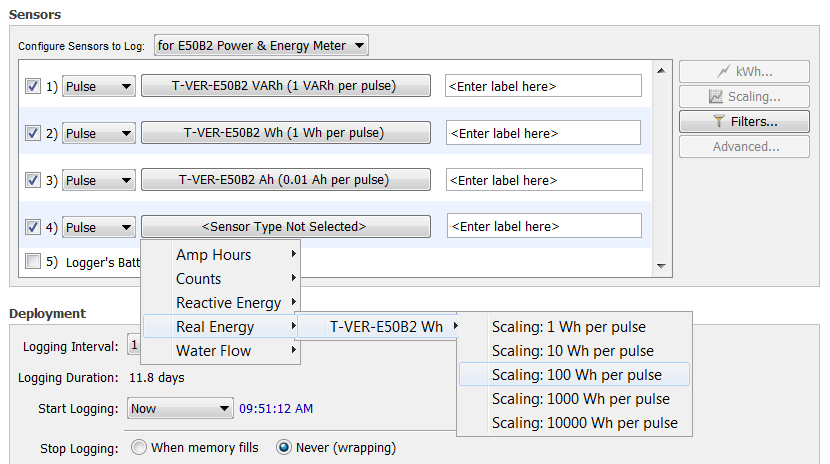
Task: Expand the Amp Hours submenu arrow
Action: 293,254
